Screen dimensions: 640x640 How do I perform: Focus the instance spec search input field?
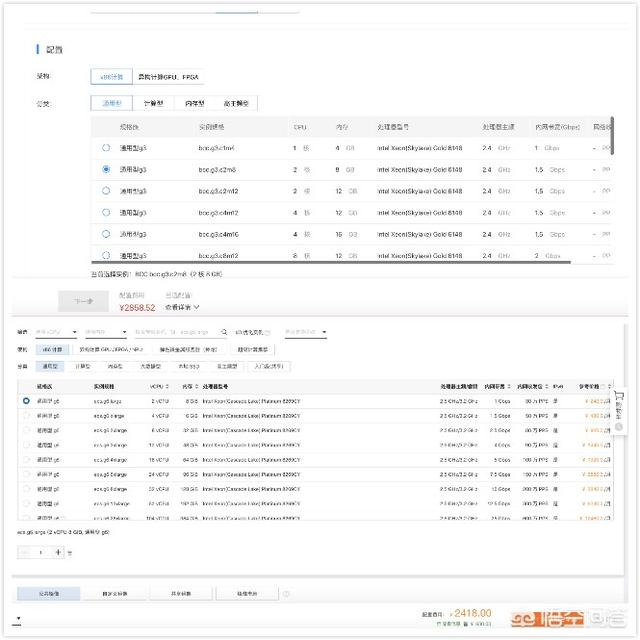tap(177, 332)
